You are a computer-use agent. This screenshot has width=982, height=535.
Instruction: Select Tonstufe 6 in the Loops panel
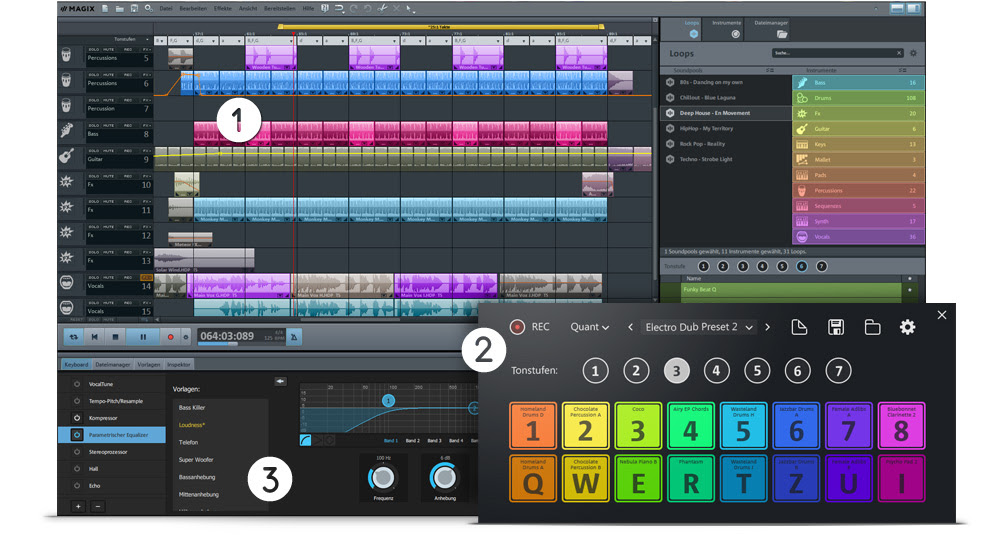[x=802, y=266]
